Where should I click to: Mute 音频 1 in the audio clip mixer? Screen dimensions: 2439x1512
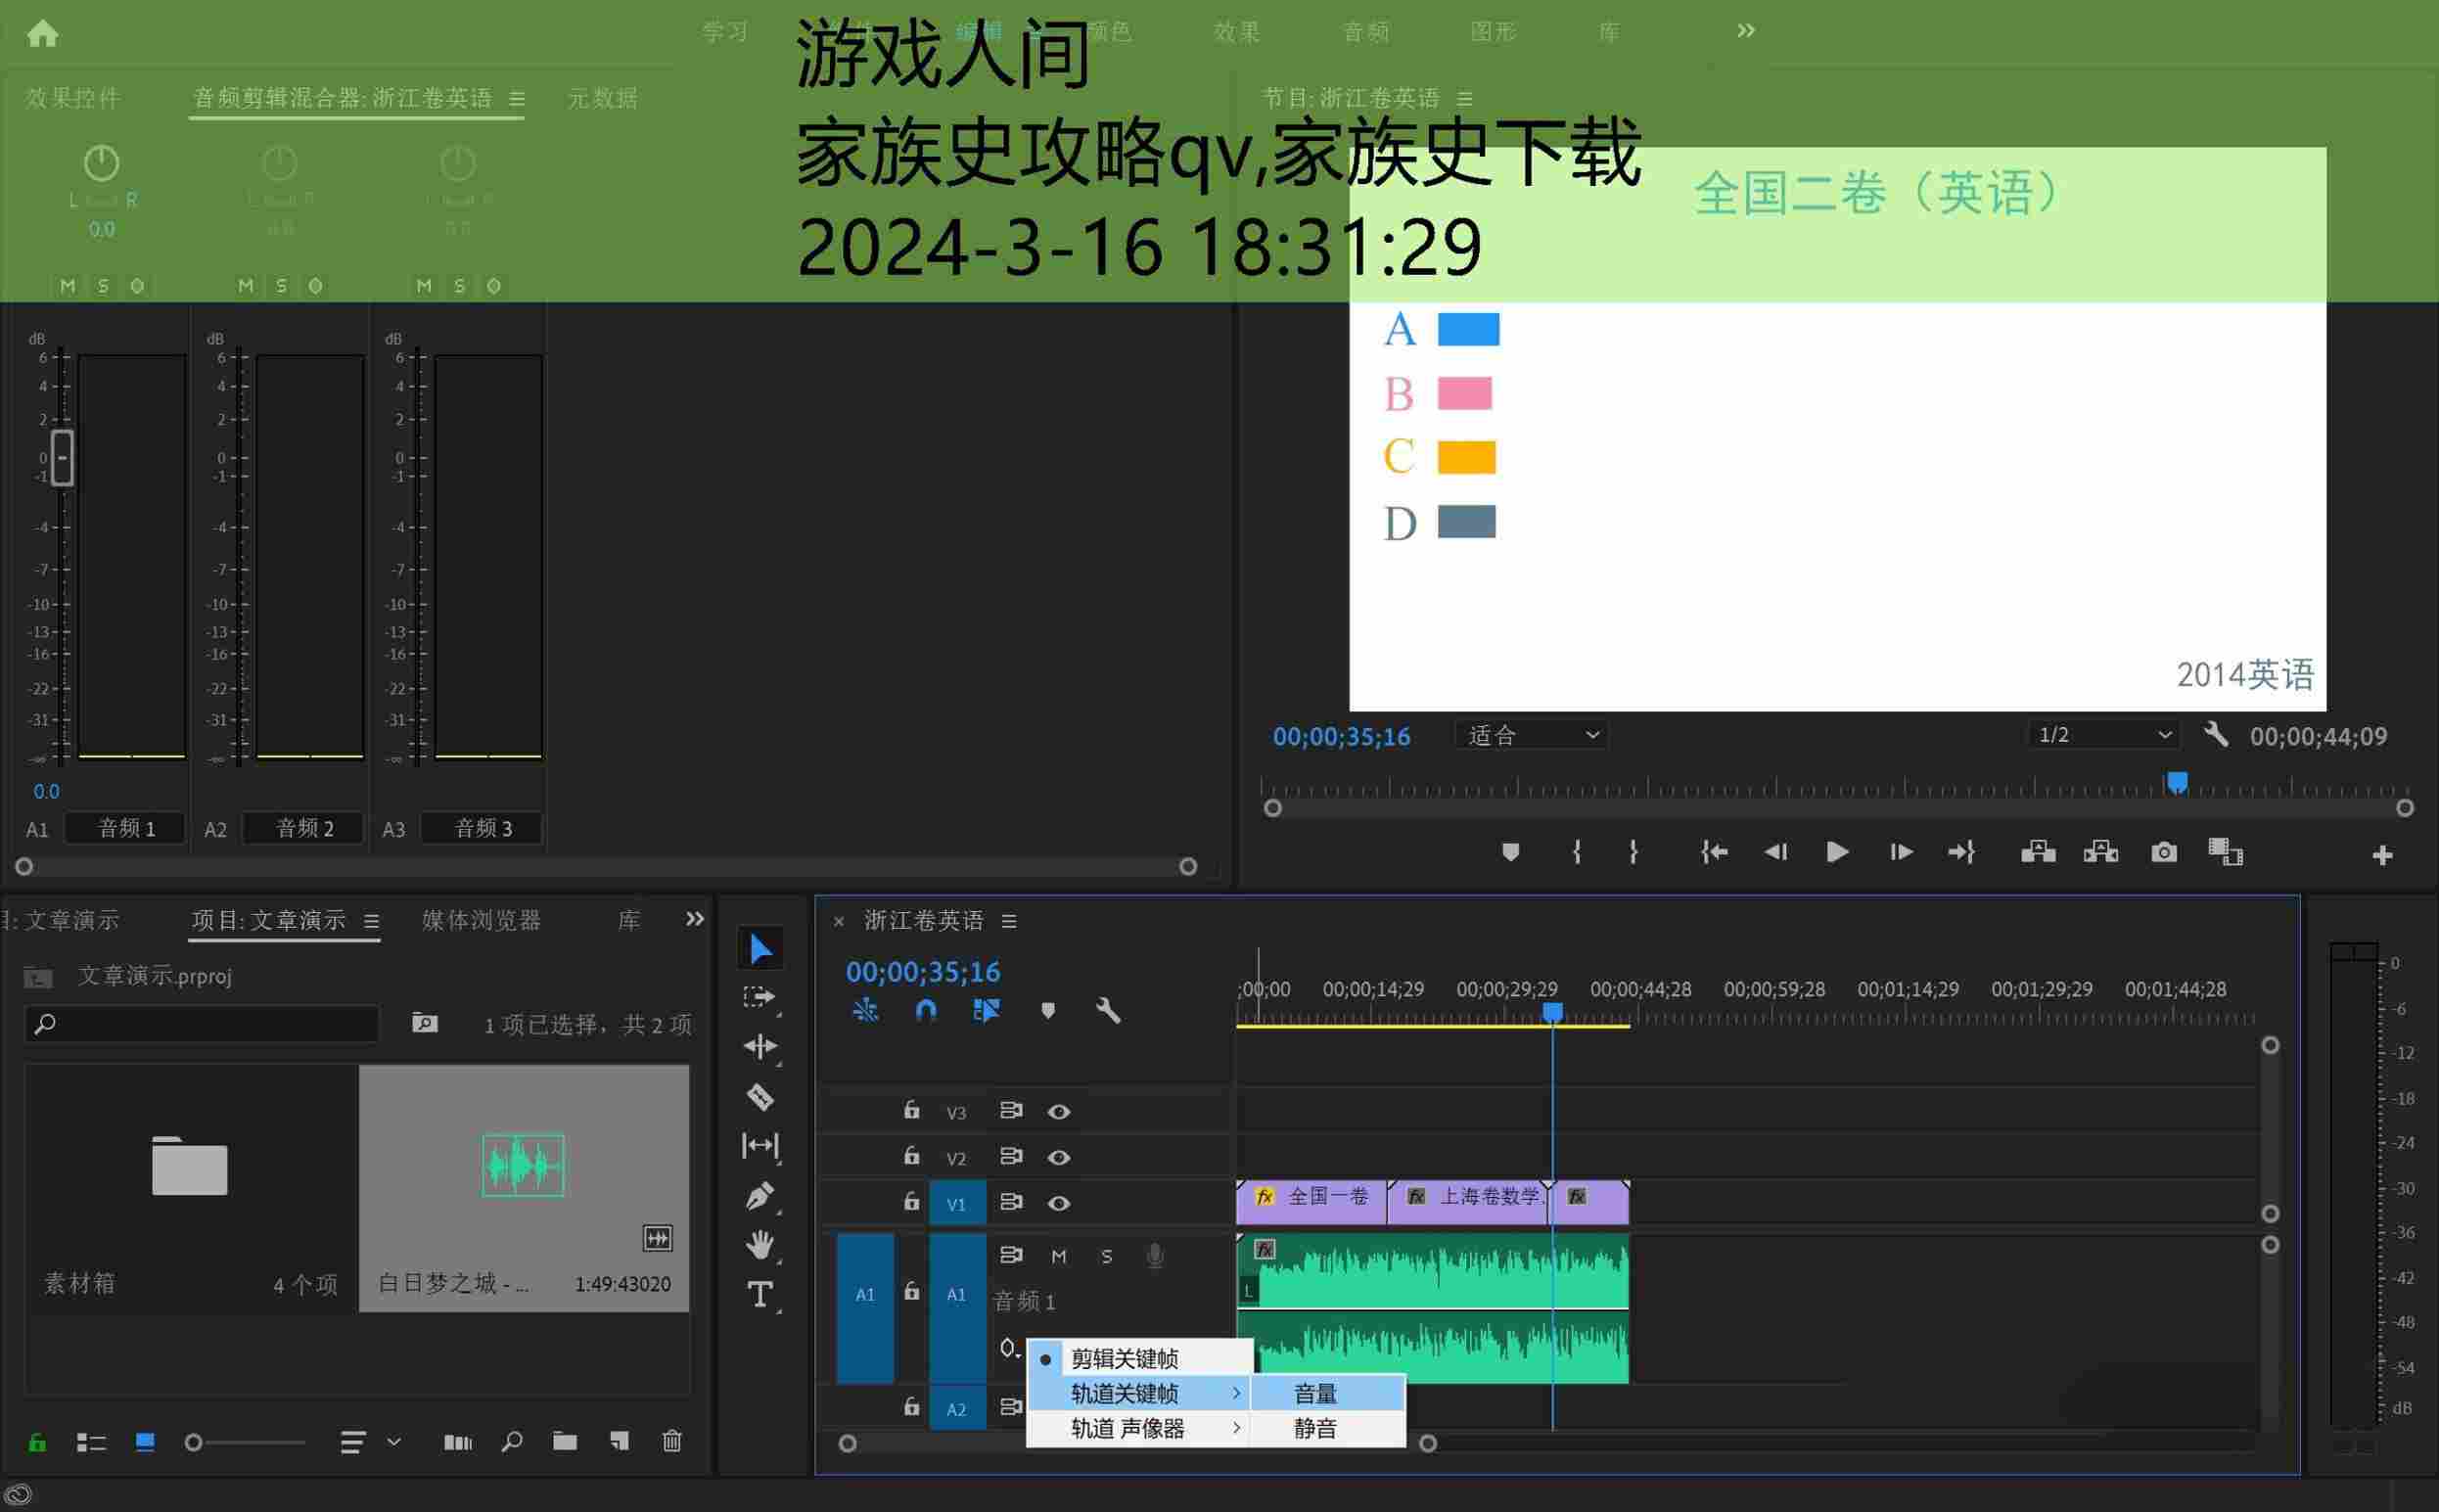(68, 286)
